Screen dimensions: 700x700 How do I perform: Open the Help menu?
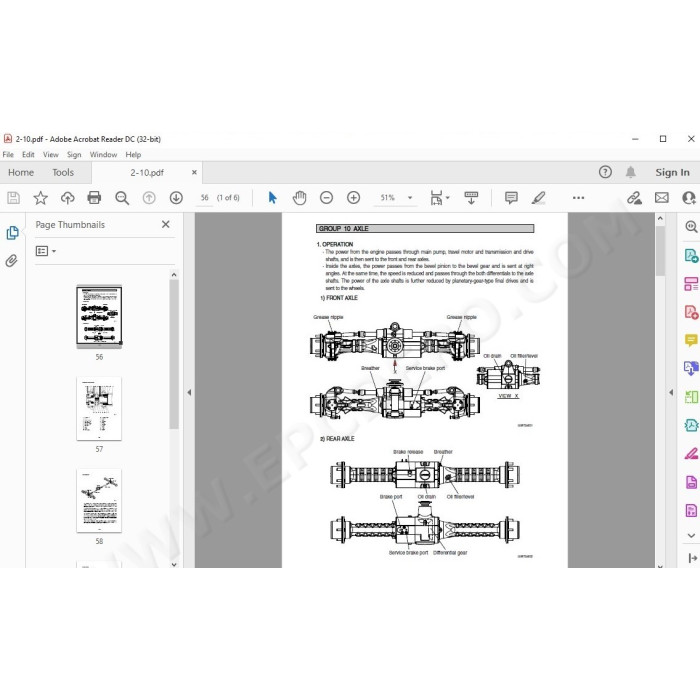[133, 154]
